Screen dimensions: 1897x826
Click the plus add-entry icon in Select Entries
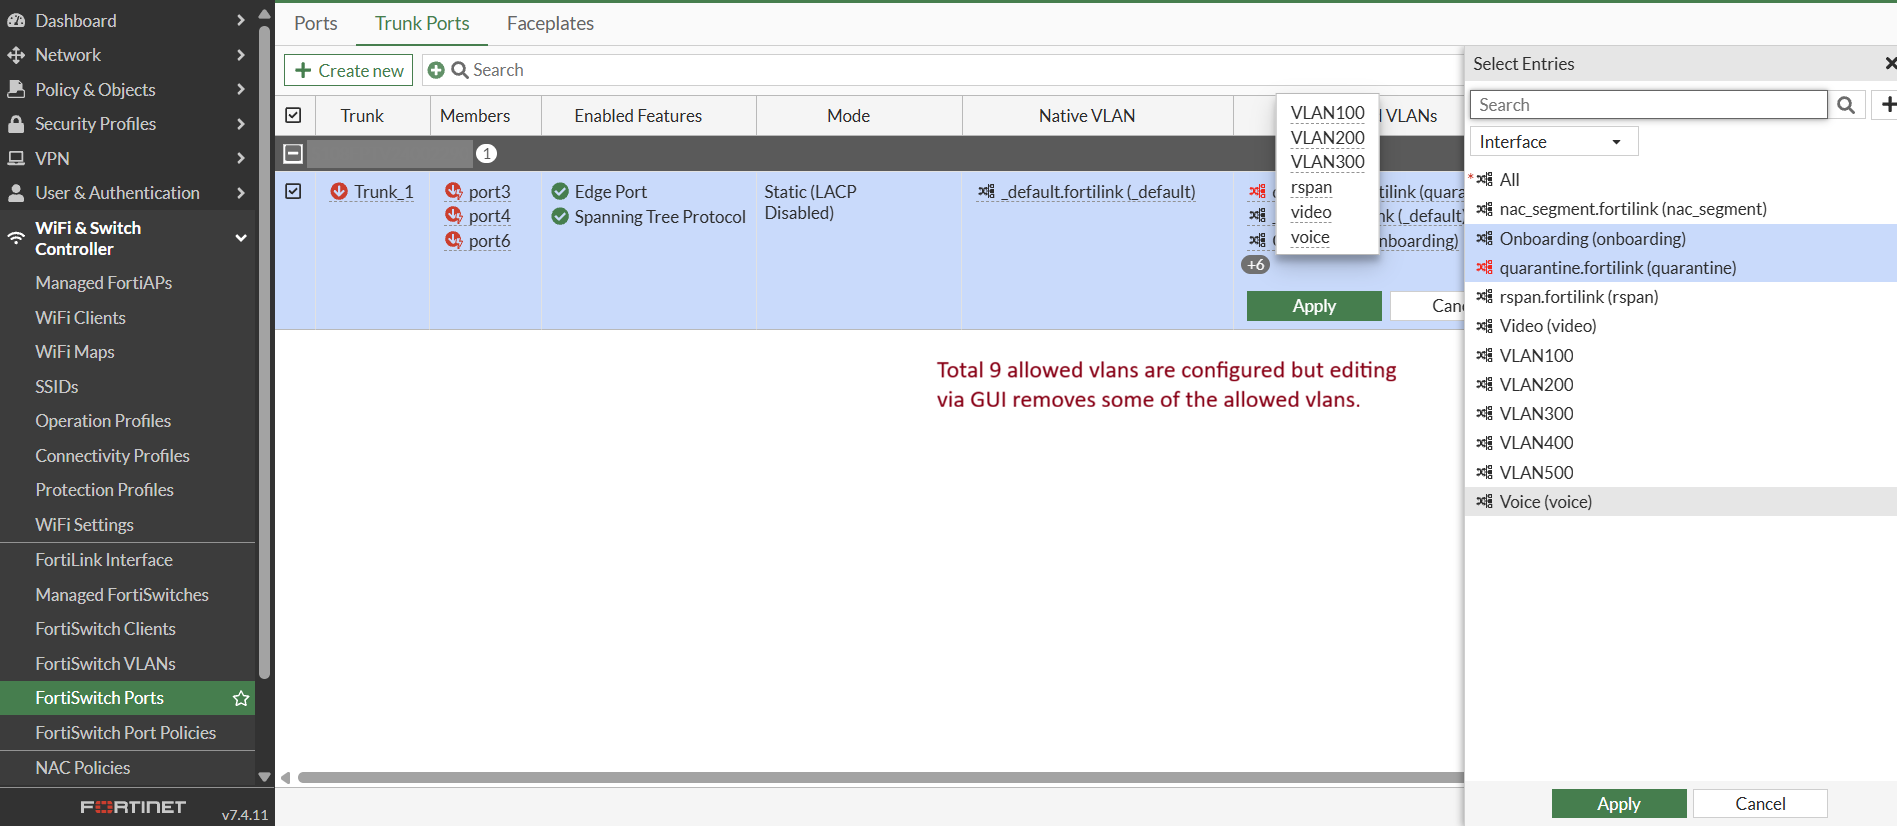1887,104
